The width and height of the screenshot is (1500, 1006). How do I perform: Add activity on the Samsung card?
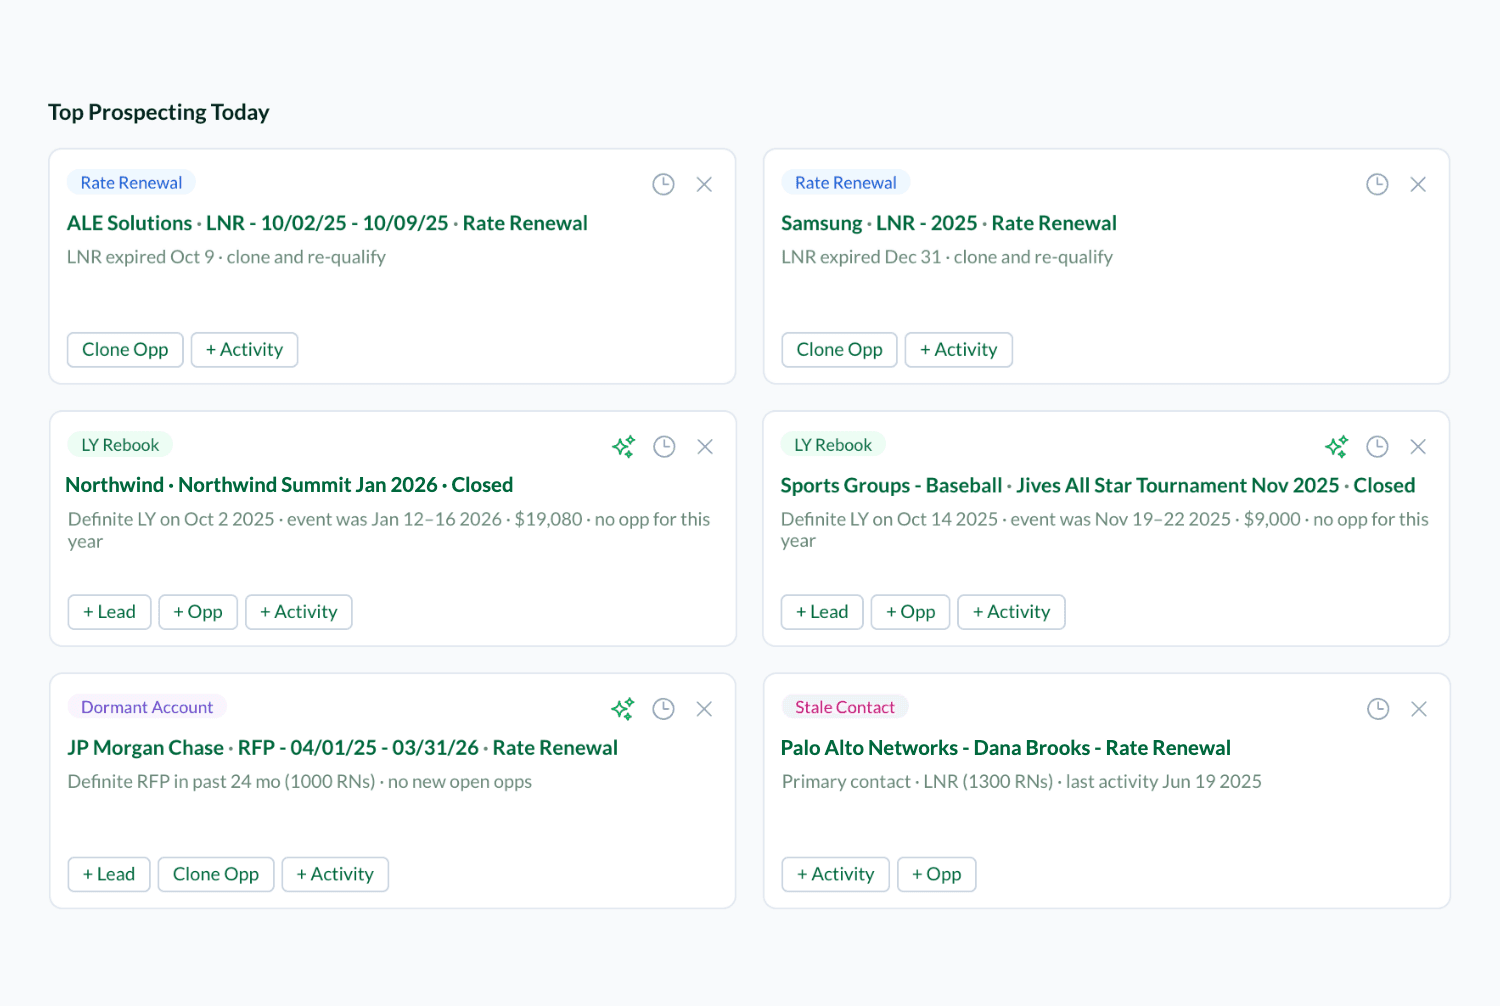[958, 350]
